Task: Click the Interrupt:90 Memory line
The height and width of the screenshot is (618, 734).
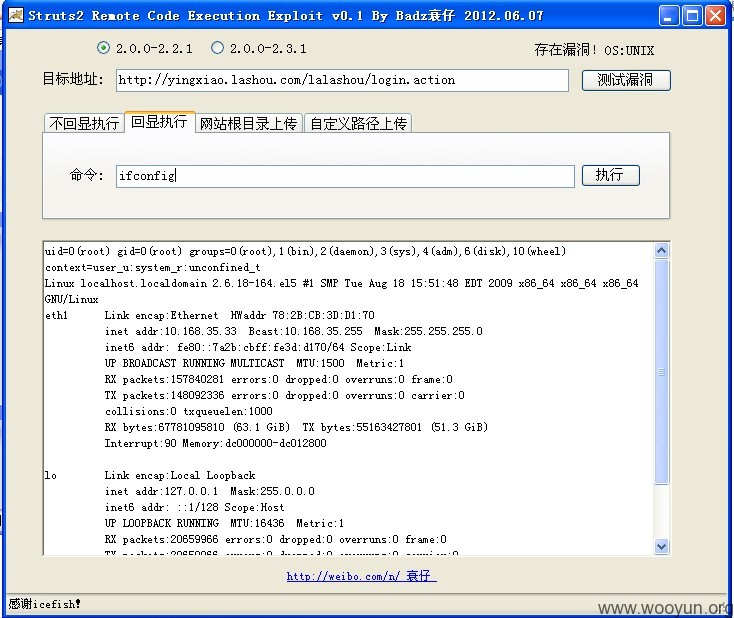Action: [215, 443]
